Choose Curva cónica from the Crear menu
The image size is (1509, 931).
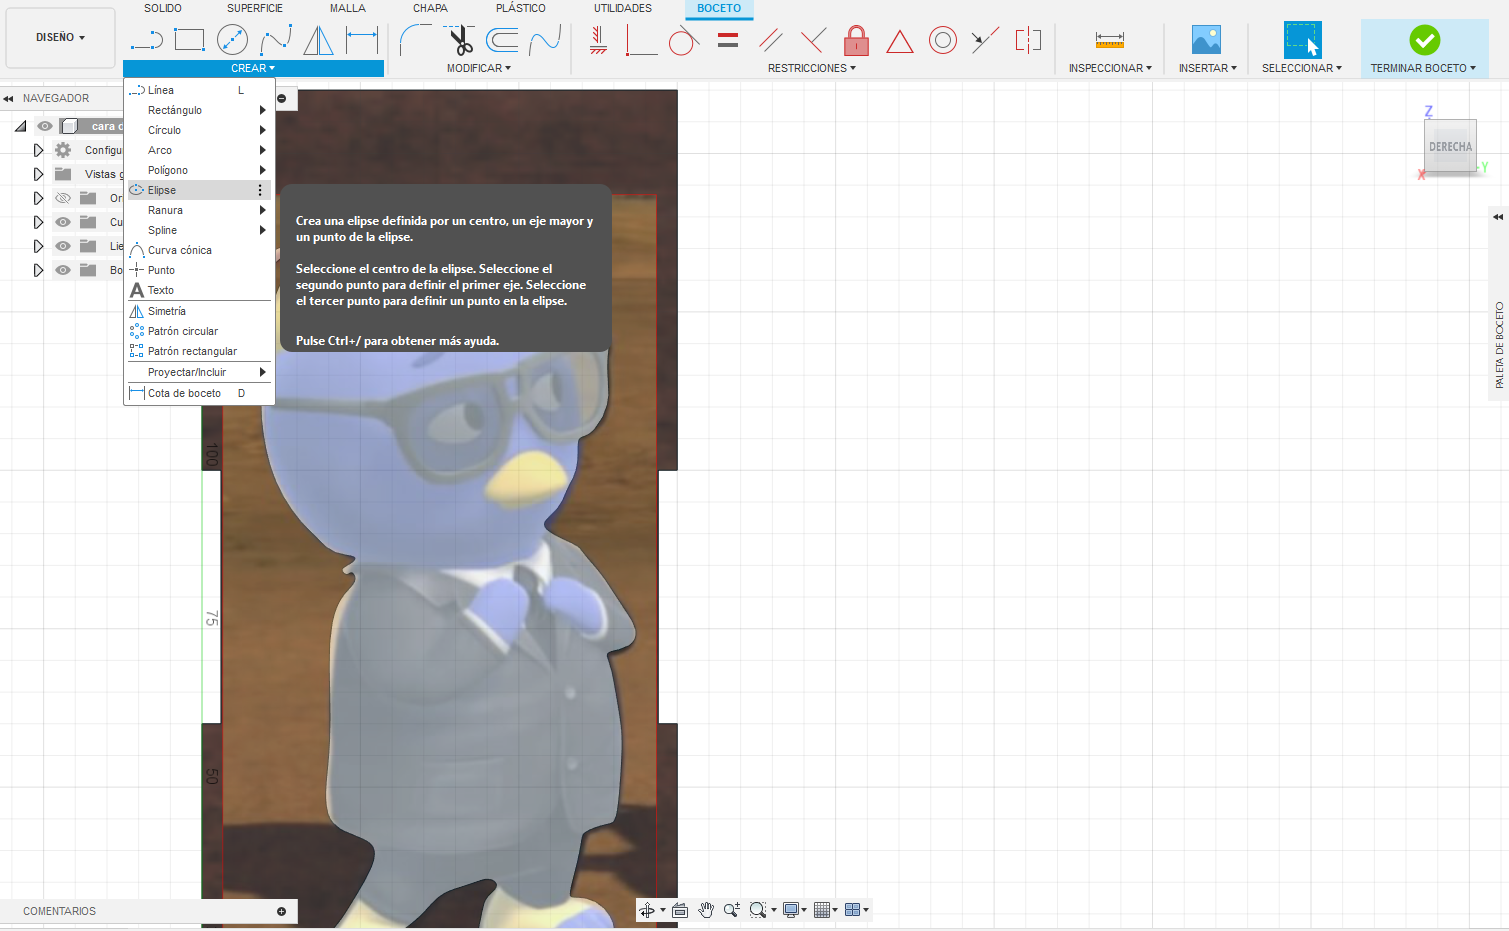pyautogui.click(x=199, y=250)
